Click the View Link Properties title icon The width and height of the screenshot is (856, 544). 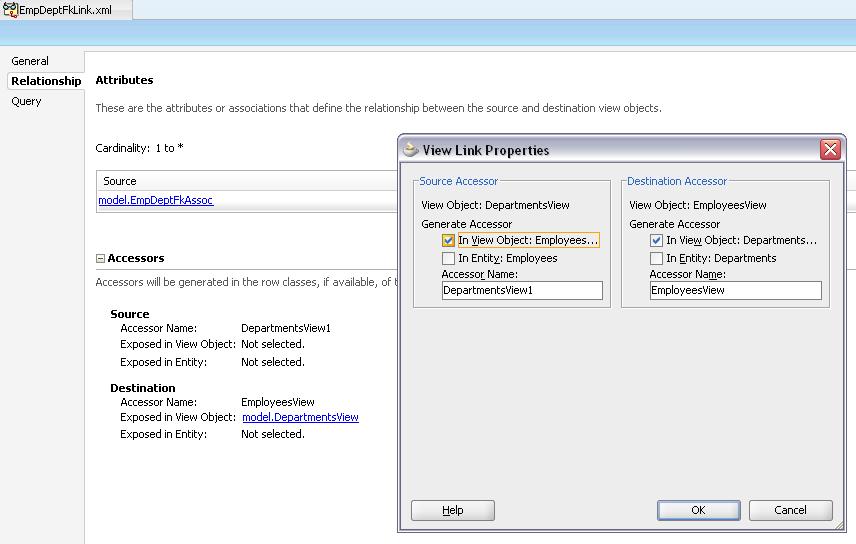tap(410, 149)
